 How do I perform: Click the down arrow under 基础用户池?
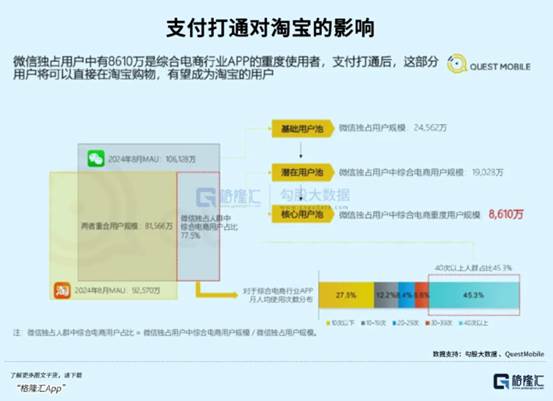tap(301, 150)
